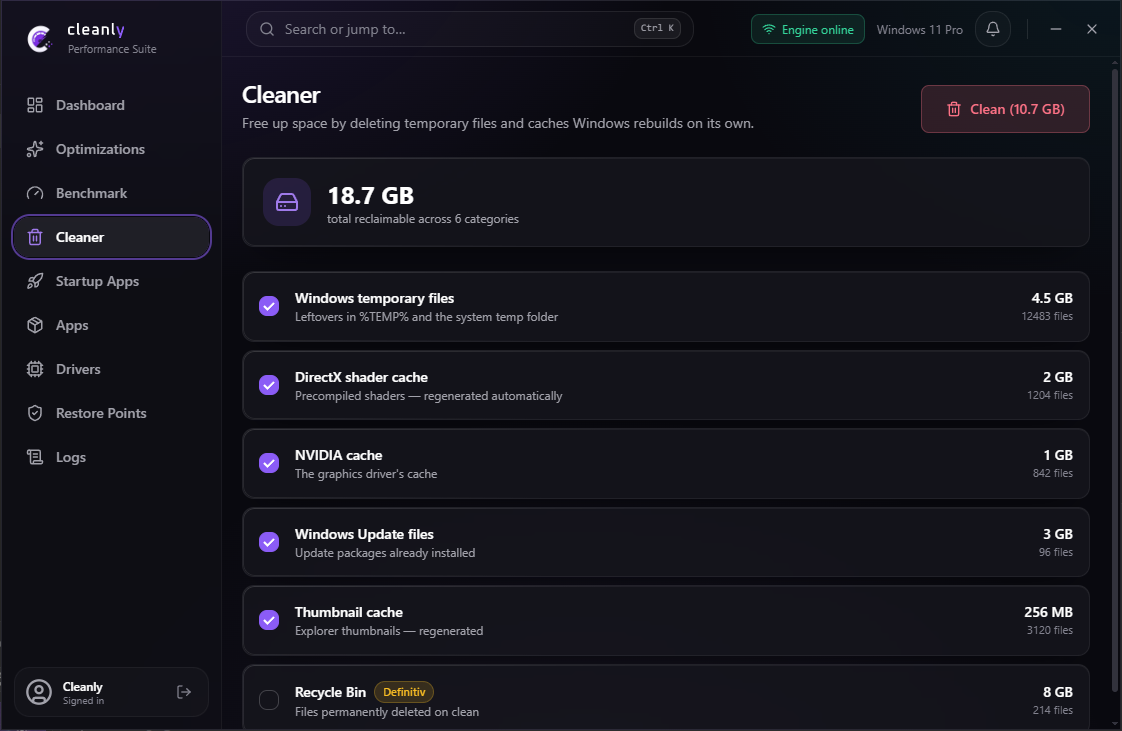Open the notifications bell
The width and height of the screenshot is (1122, 731).
click(x=992, y=29)
